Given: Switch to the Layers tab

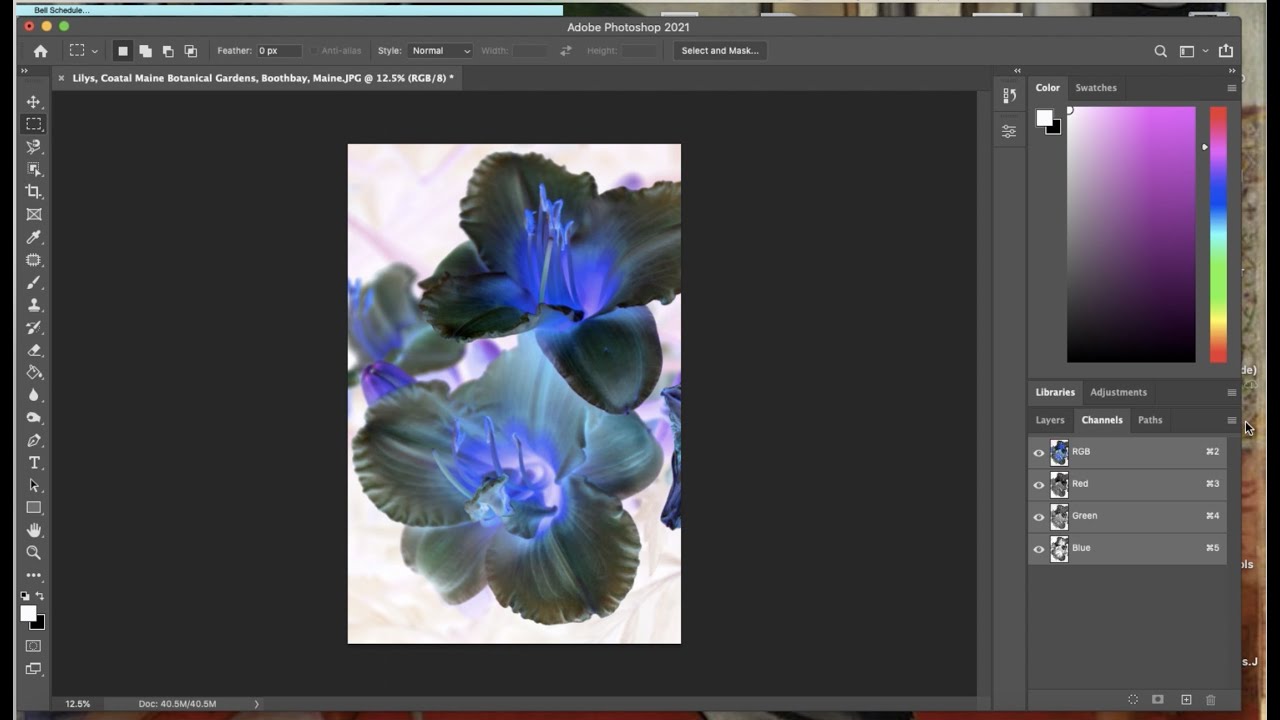Looking at the screenshot, I should (x=1050, y=420).
